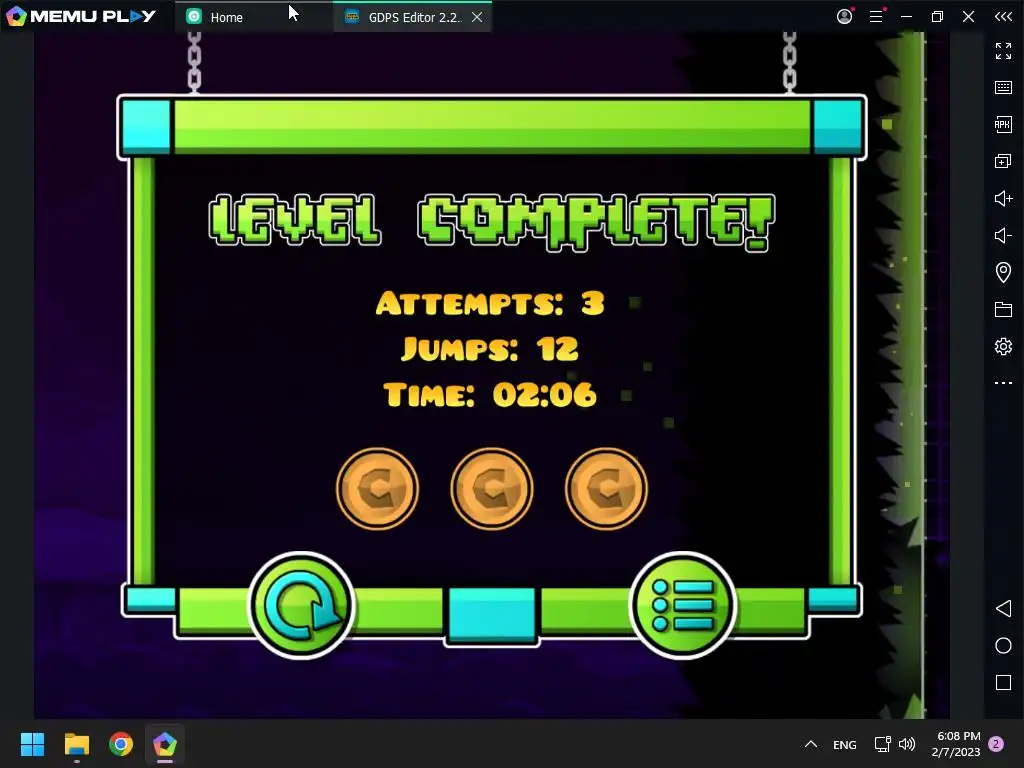Close the GDPS Editor 2.2 tab
The height and width of the screenshot is (768, 1024).
[x=477, y=17]
